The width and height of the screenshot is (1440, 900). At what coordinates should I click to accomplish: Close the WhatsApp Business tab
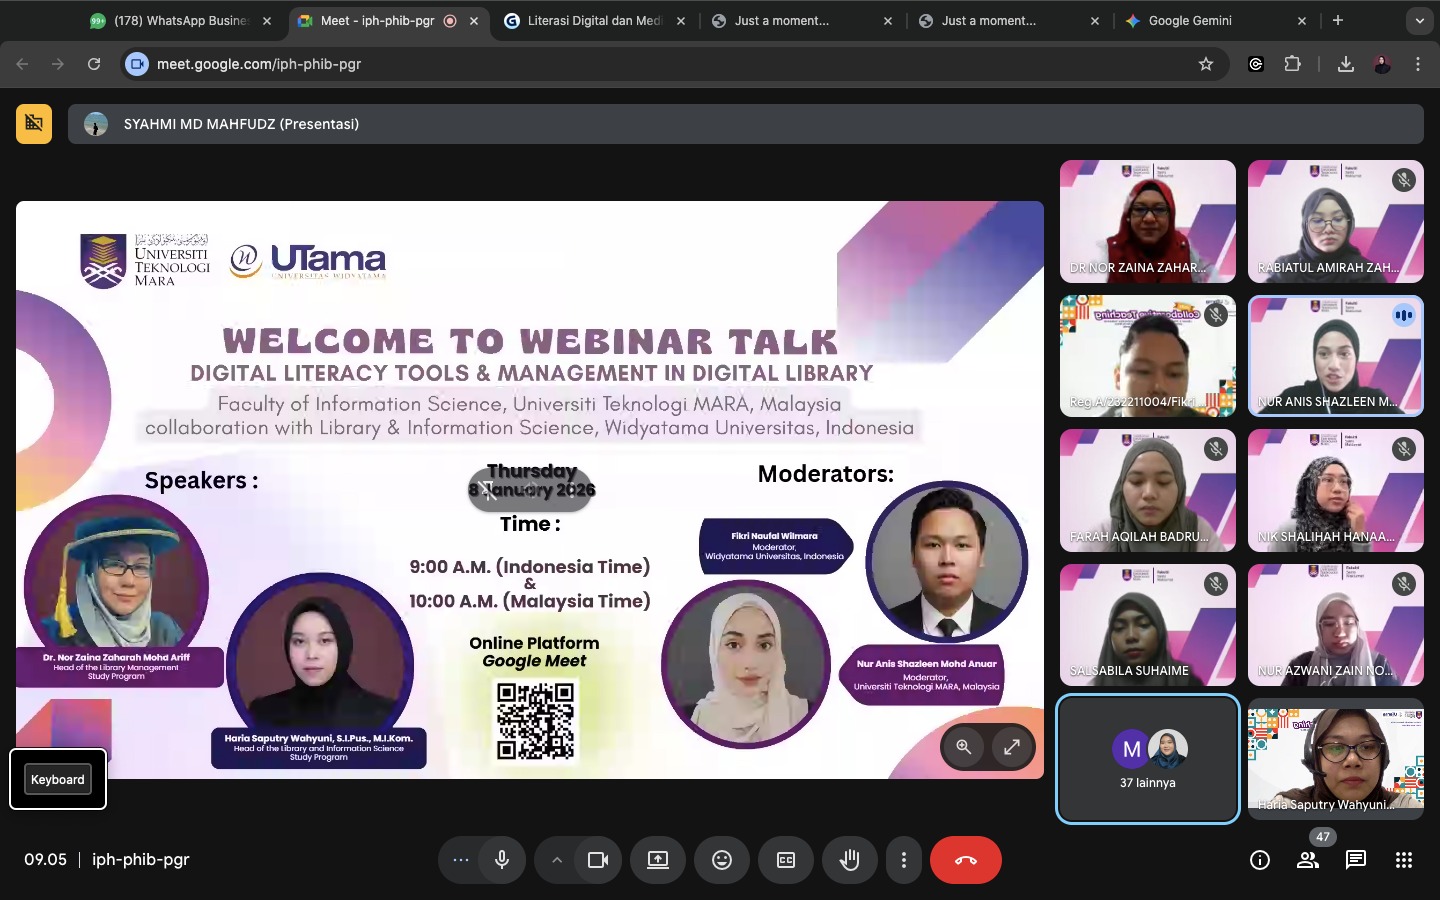click(267, 21)
